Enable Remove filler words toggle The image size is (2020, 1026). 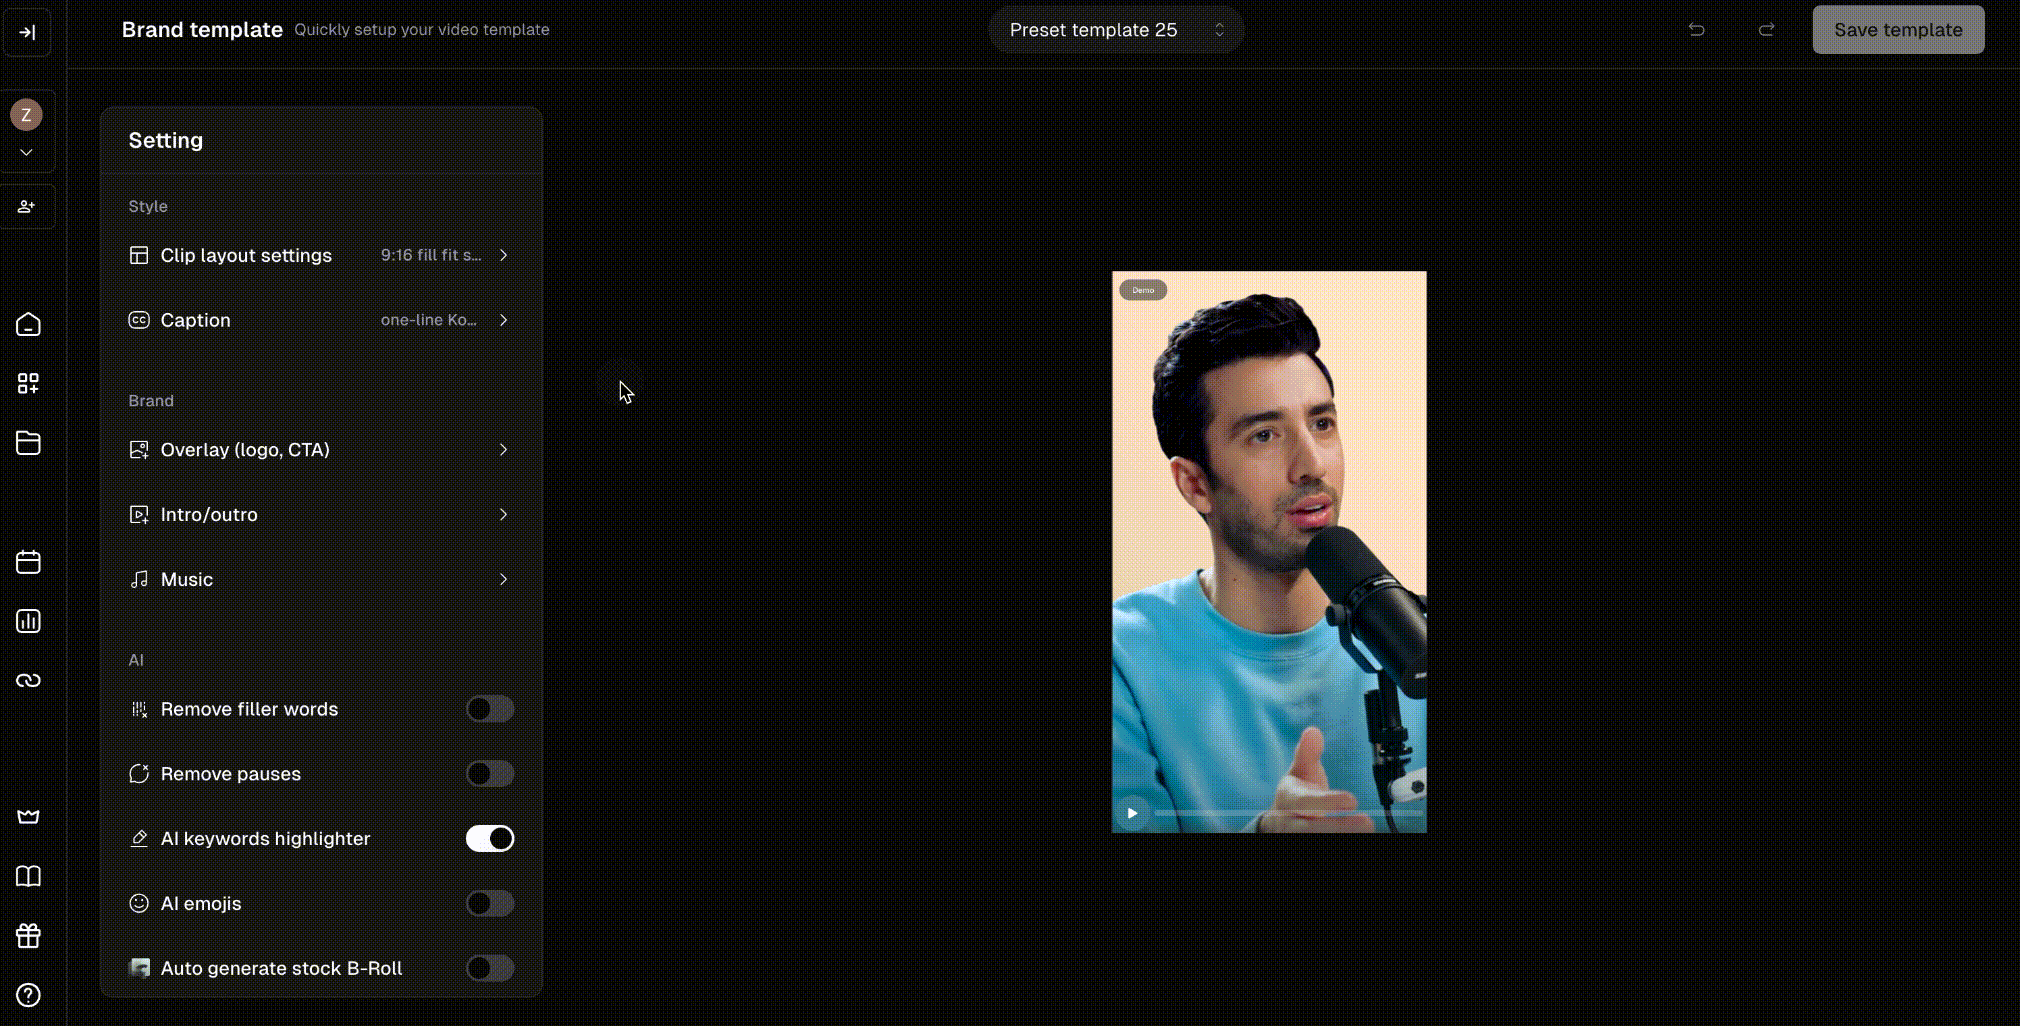pyautogui.click(x=490, y=709)
